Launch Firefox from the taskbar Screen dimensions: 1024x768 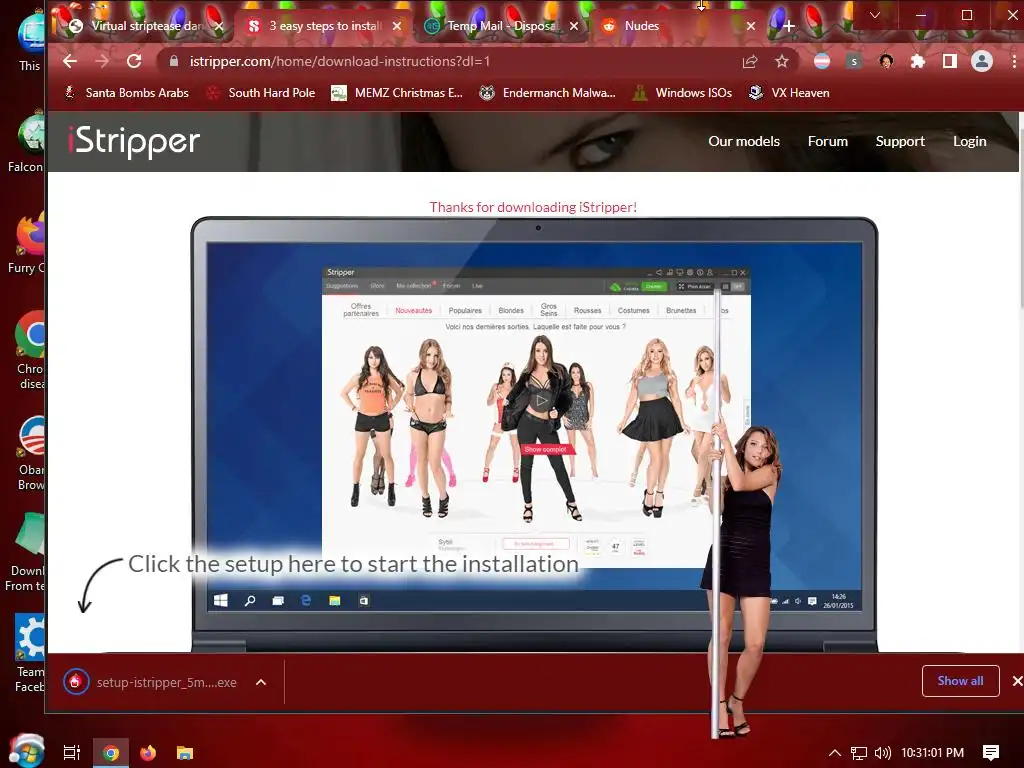[148, 752]
